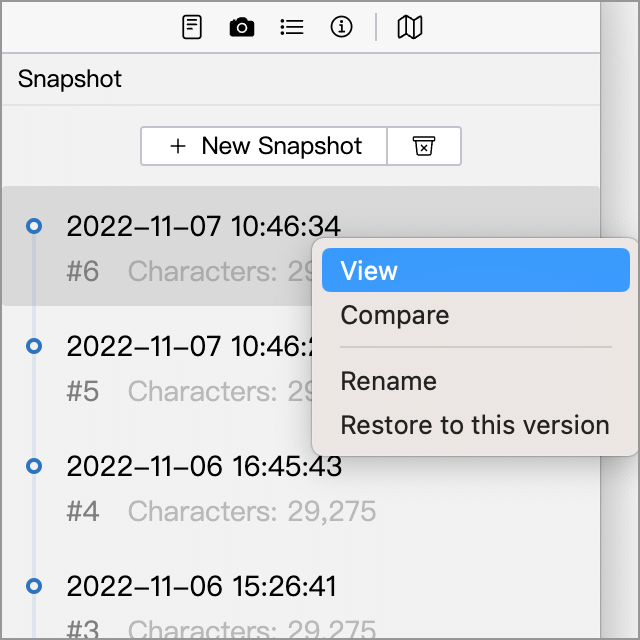Select Restore to this version

[476, 425]
